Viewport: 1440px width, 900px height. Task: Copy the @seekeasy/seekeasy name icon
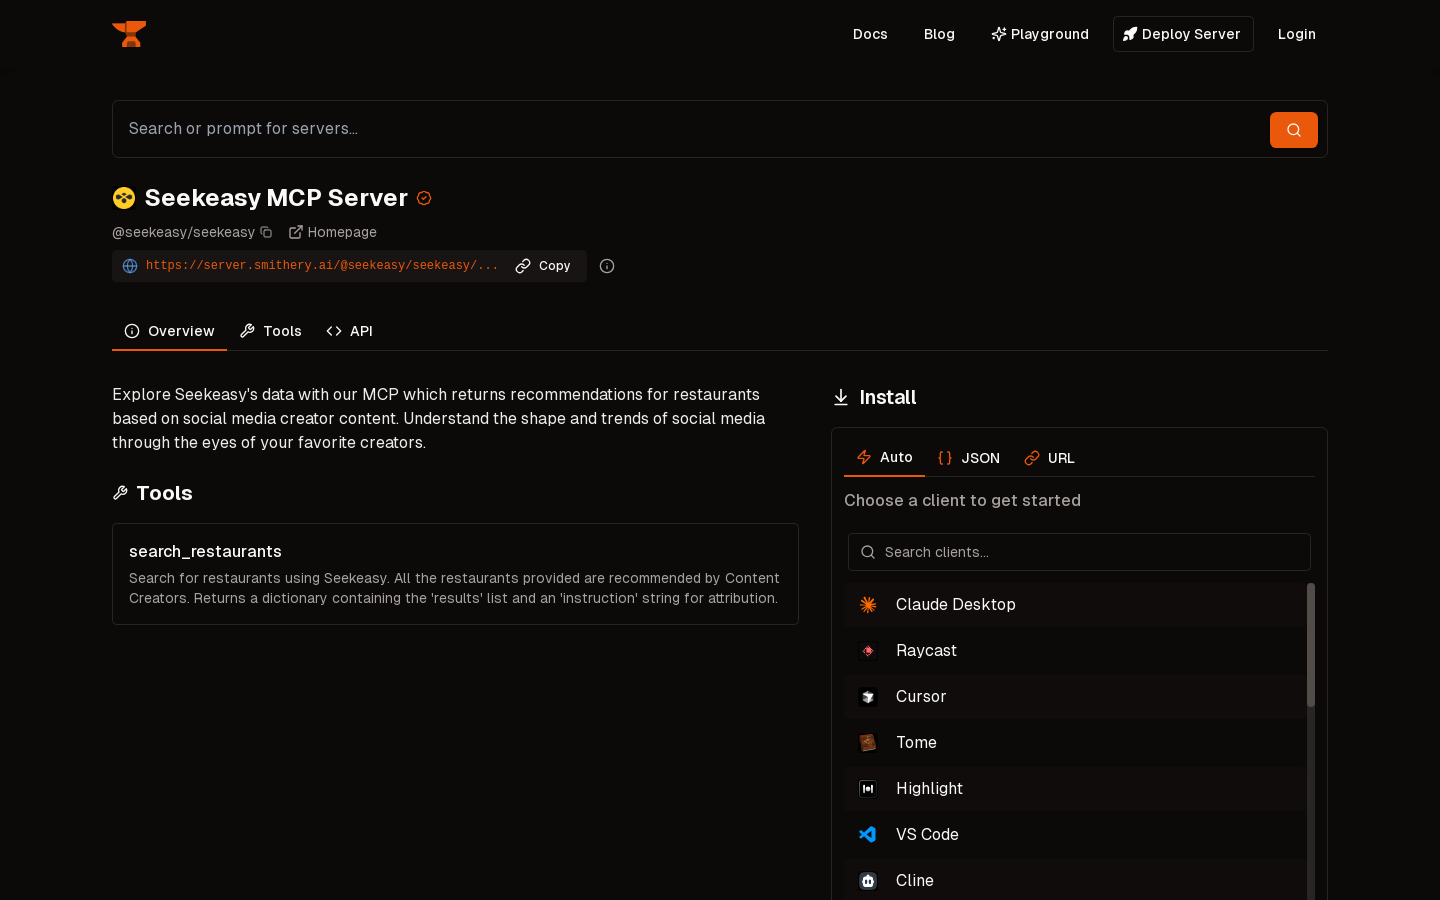tap(266, 232)
